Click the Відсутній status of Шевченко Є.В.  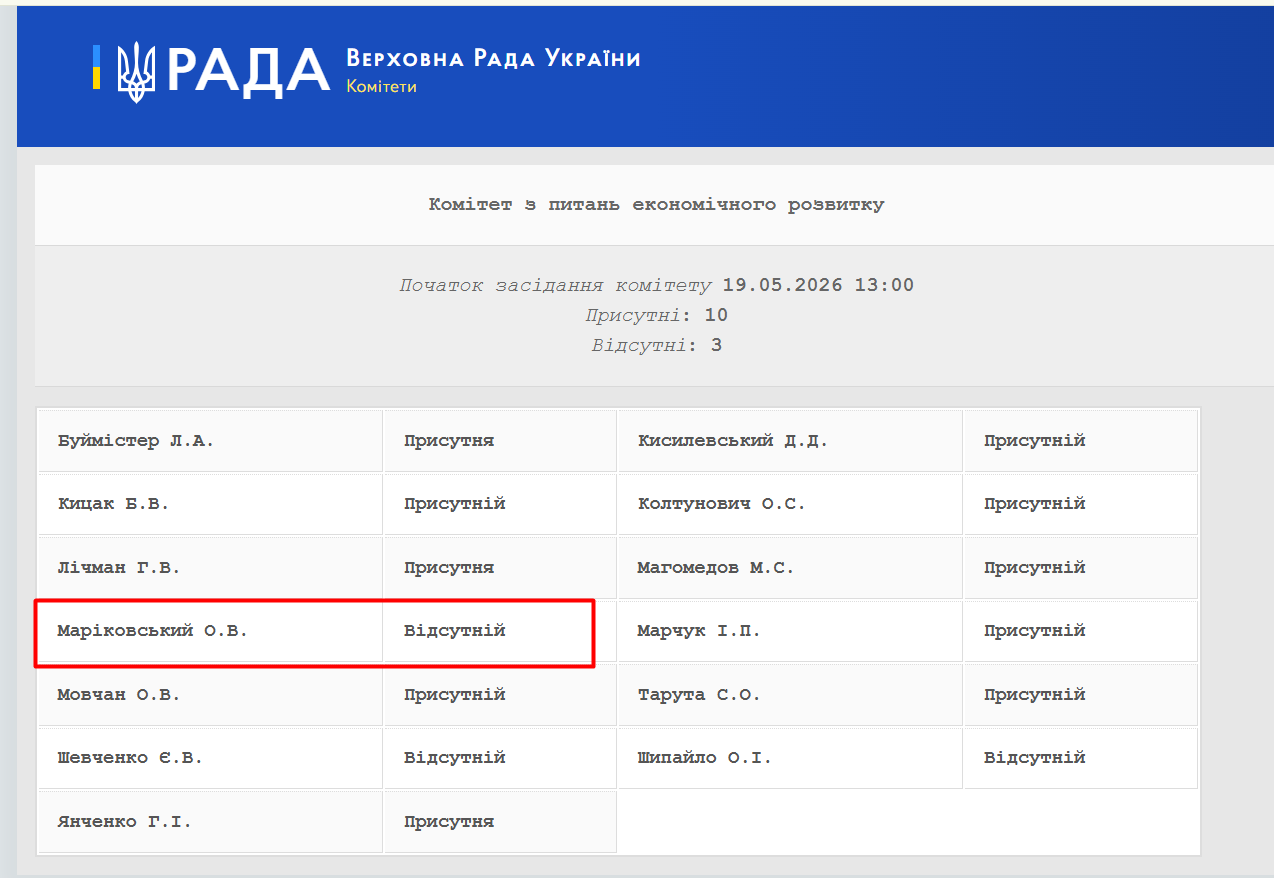pyautogui.click(x=455, y=758)
